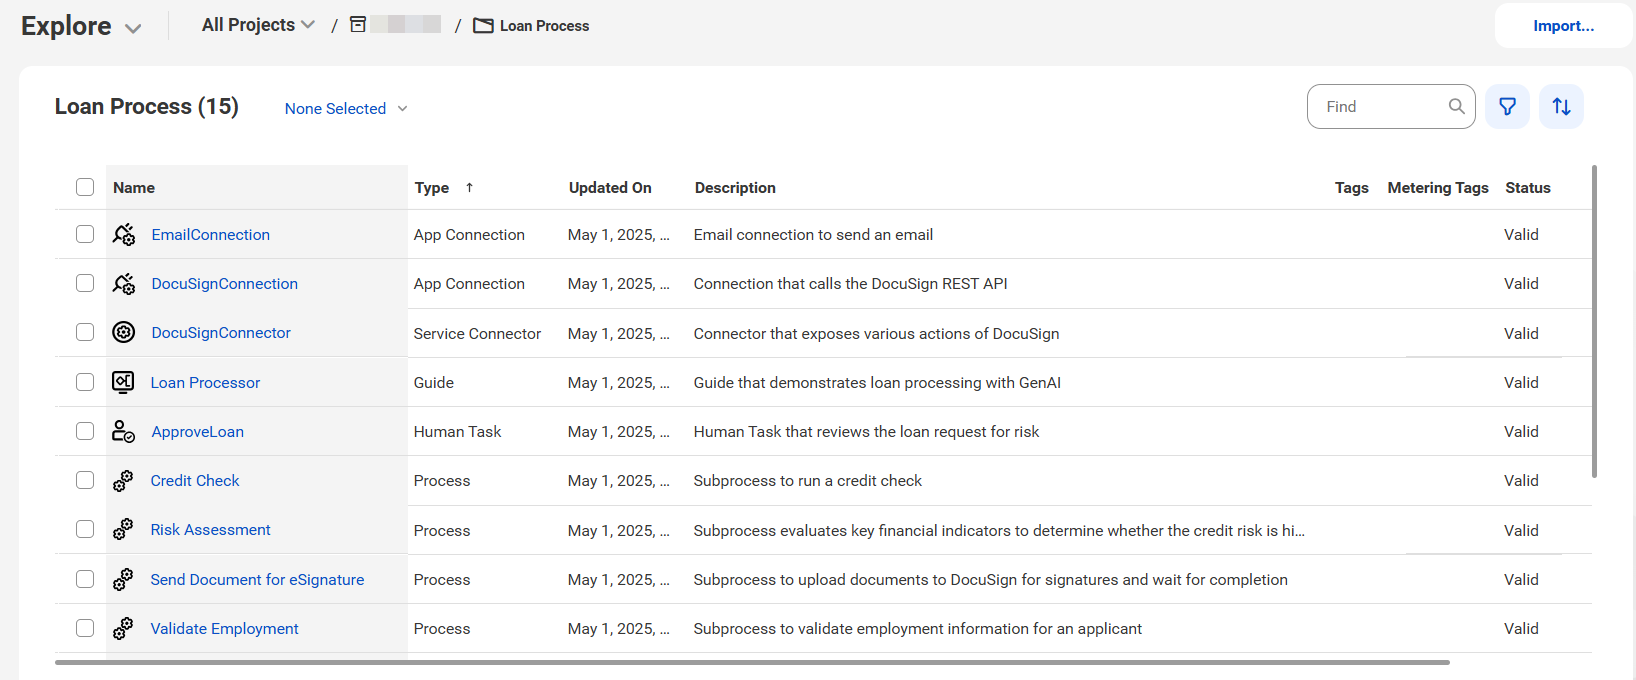The height and width of the screenshot is (680, 1636).
Task: Check the ApproveLoan row checkbox
Action: [x=85, y=431]
